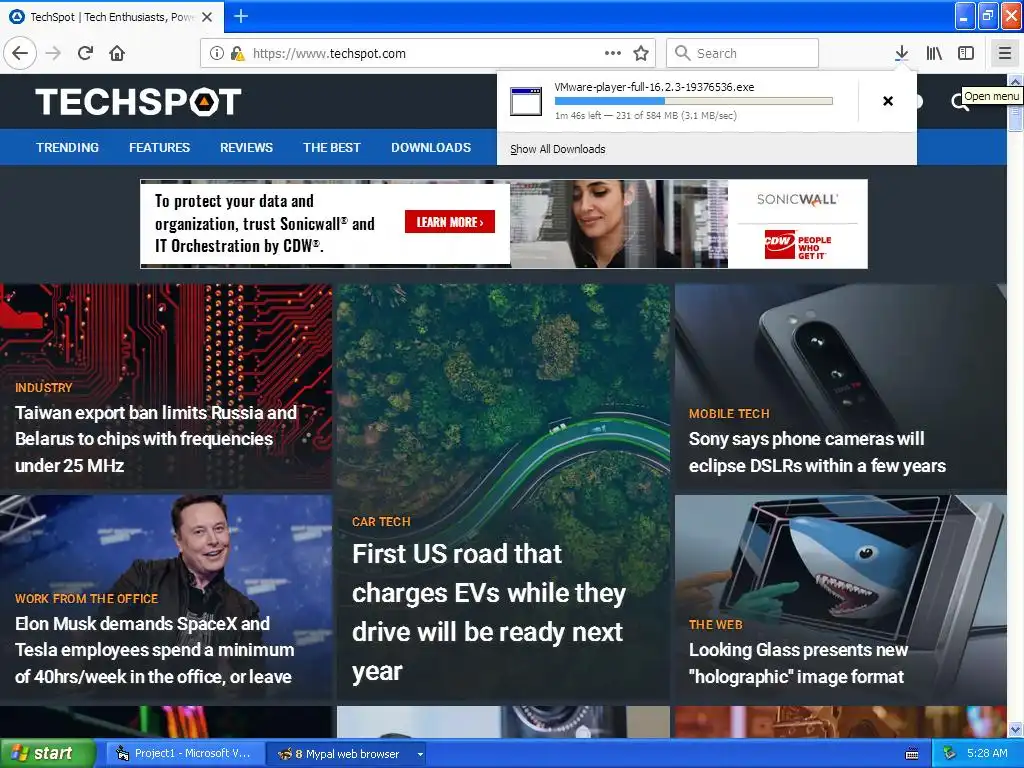Image resolution: width=1024 pixels, height=768 pixels.
Task: Show site information icon in address bar
Action: pos(217,53)
